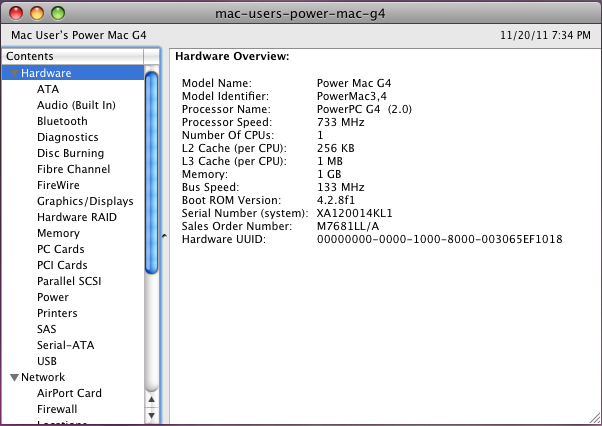Select FireWire in Contents
This screenshot has height=426, width=602.
click(x=58, y=185)
